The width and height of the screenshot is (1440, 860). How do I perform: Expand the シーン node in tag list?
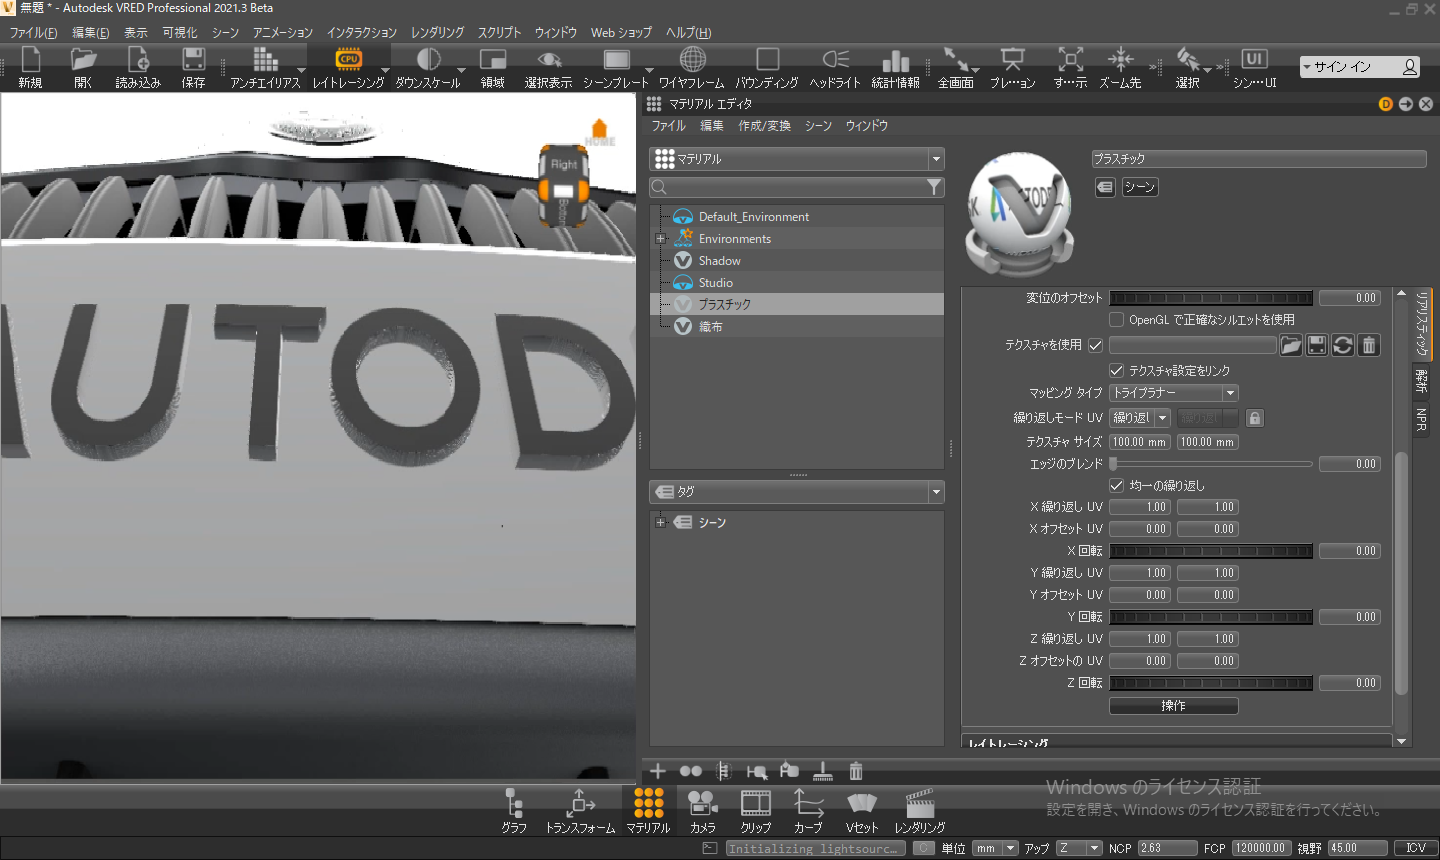[660, 522]
